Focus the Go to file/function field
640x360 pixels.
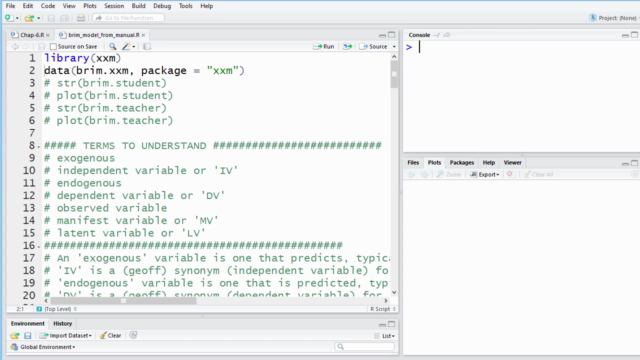pos(128,18)
